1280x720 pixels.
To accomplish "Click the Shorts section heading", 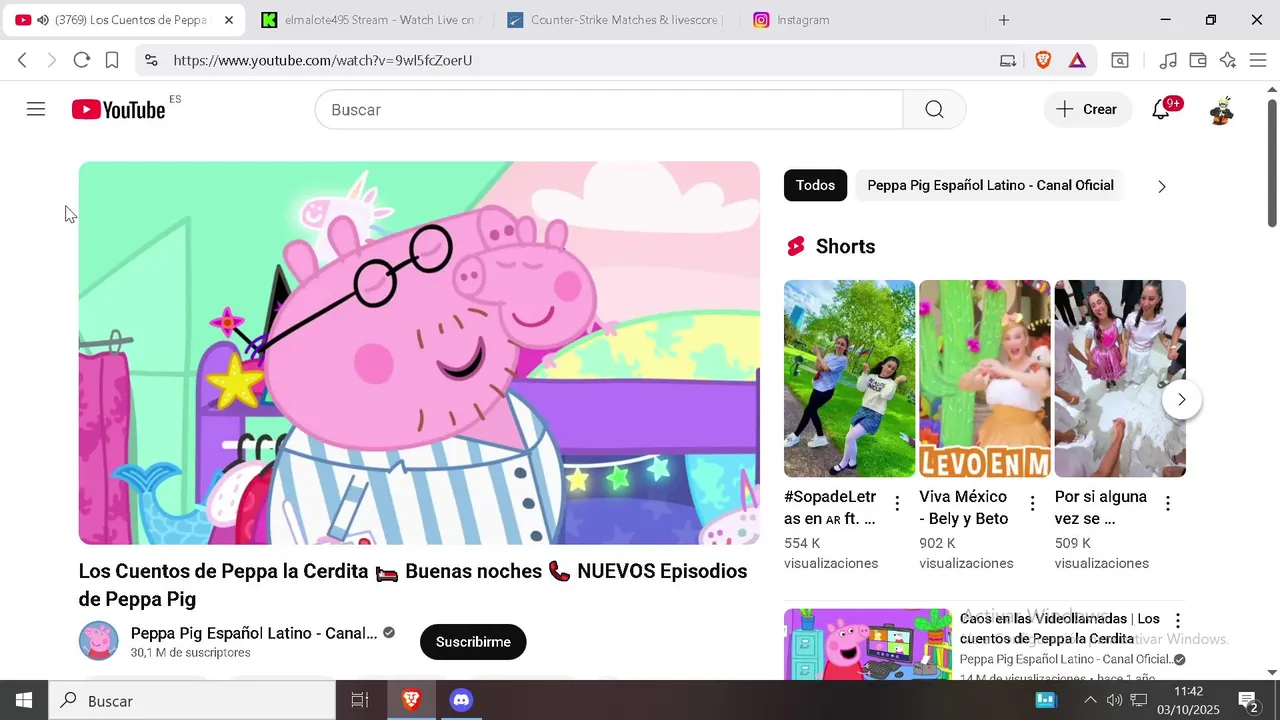I will [x=845, y=246].
